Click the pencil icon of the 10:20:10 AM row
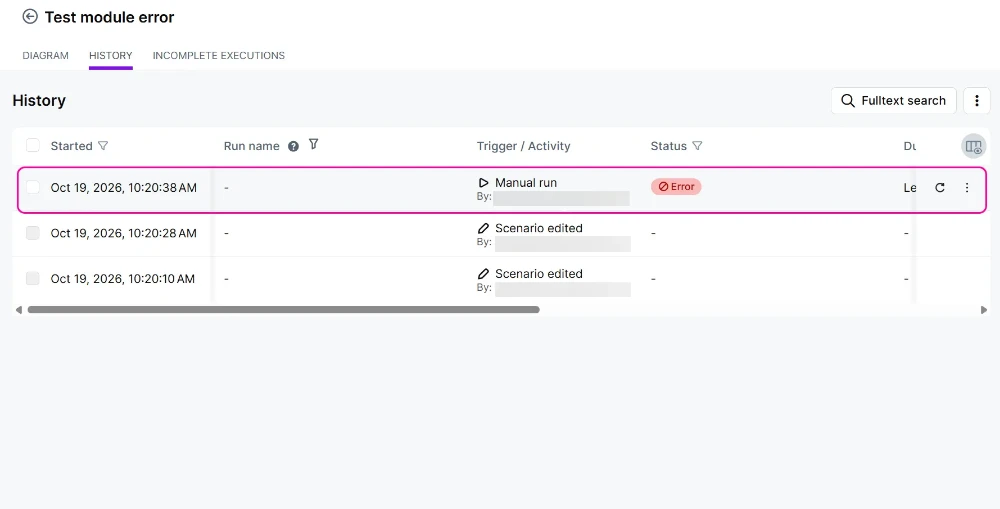The width and height of the screenshot is (1000, 509). click(483, 274)
